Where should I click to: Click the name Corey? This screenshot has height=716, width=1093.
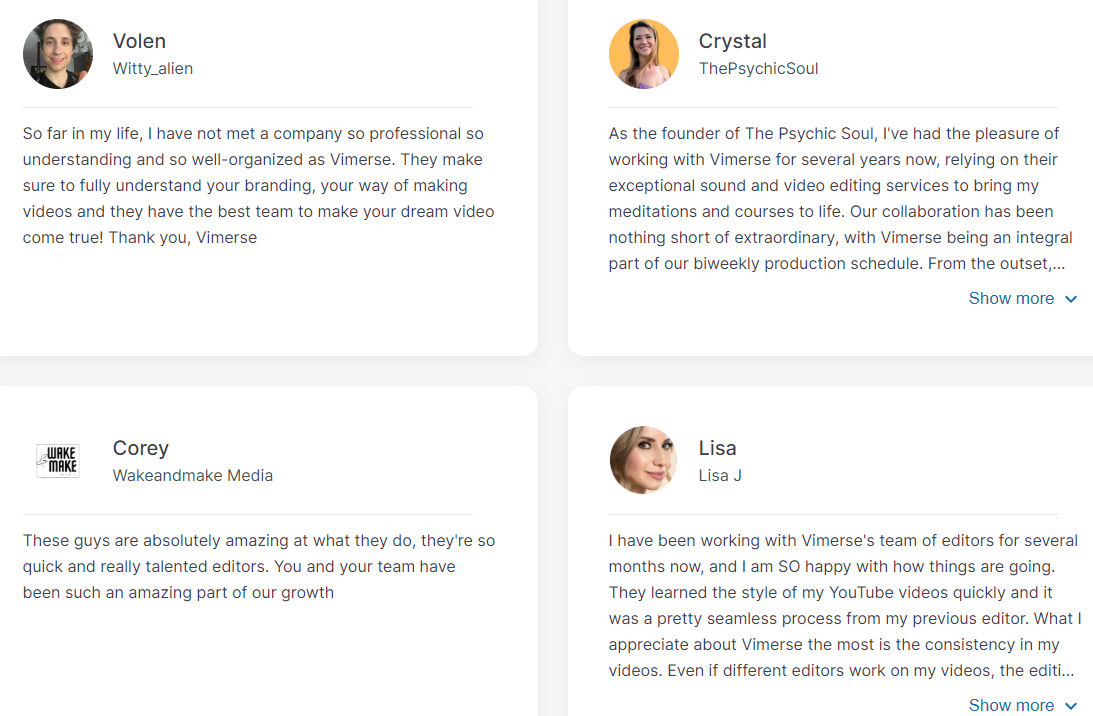tap(141, 448)
